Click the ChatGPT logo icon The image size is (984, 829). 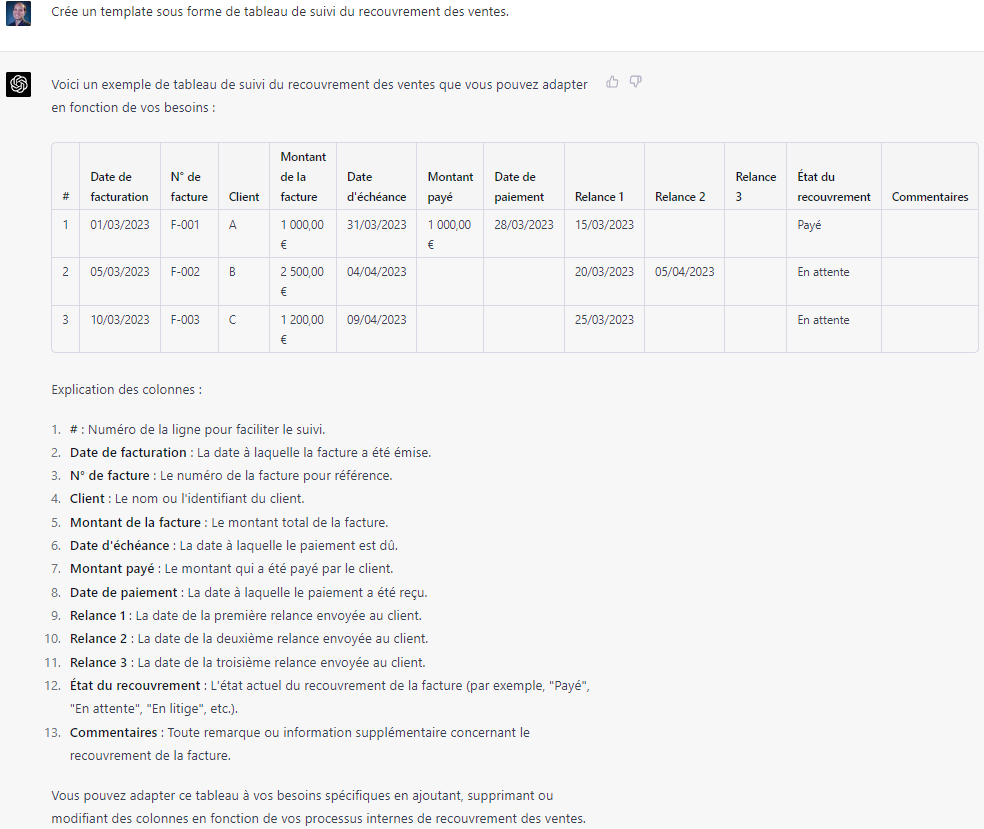coord(19,85)
